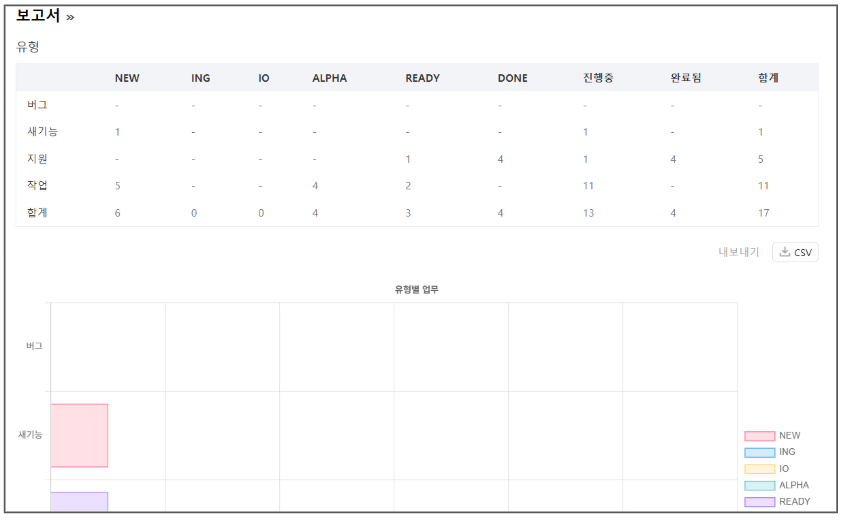Image resolution: width=845 pixels, height=520 pixels.
Task: Expand the chevron next to 보고서 title
Action: coord(70,17)
